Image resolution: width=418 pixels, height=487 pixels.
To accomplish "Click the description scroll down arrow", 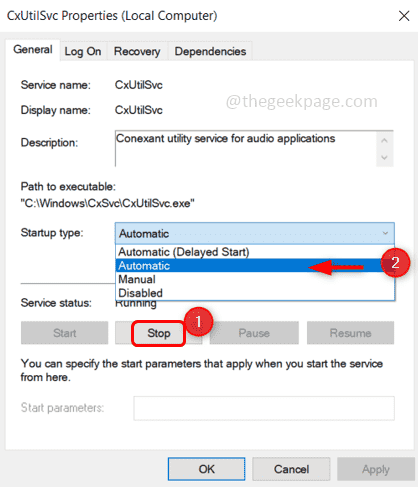I will [384, 157].
